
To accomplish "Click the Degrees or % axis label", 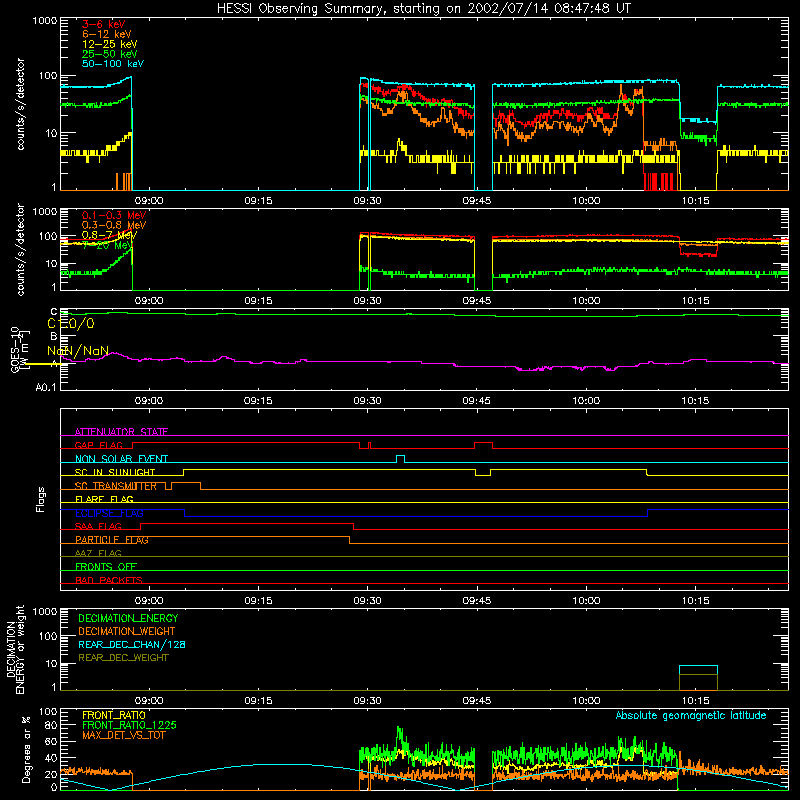I will [26, 749].
